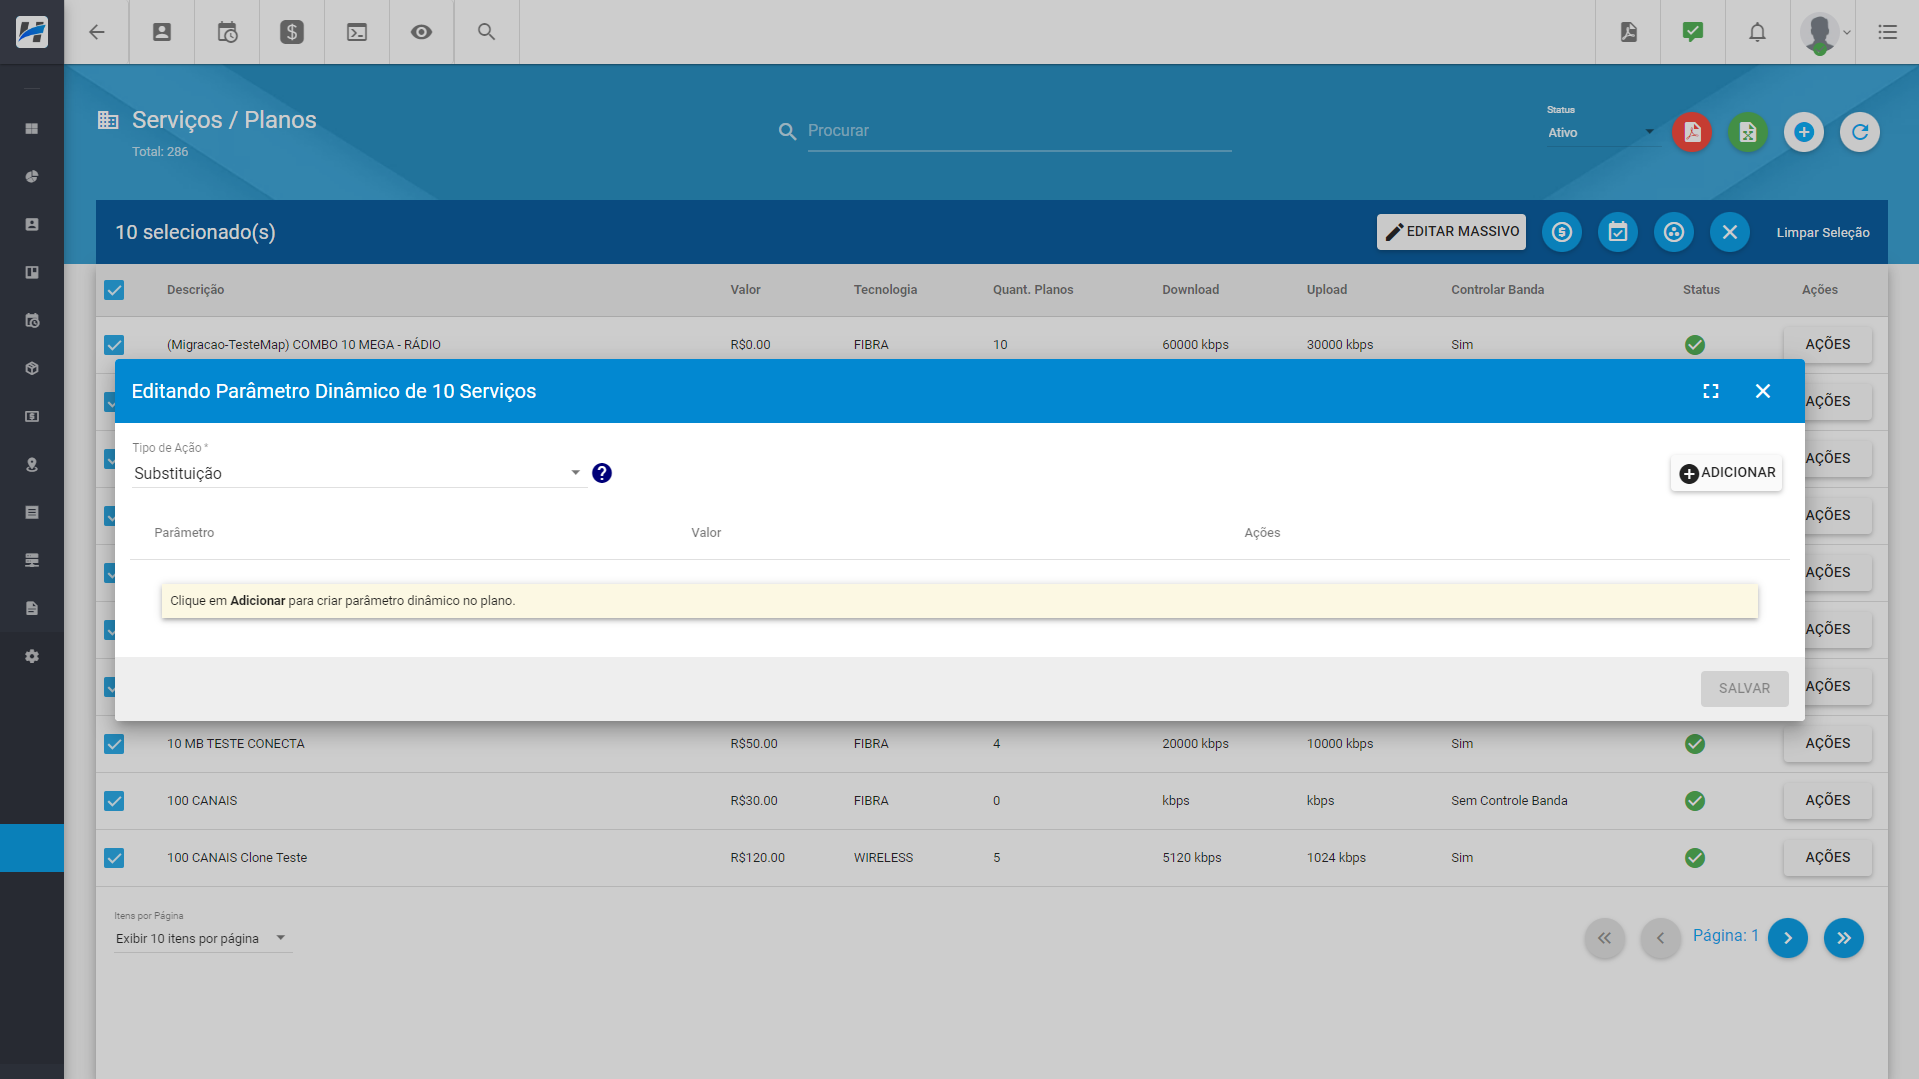
Task: Click the dollar circle bulk action icon
Action: 1562,232
